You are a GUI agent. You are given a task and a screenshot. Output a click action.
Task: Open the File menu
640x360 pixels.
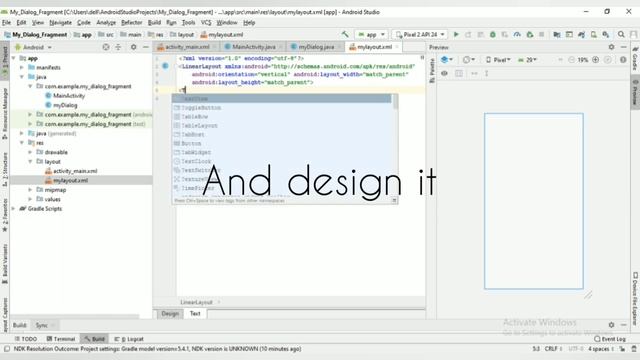click(x=7, y=22)
